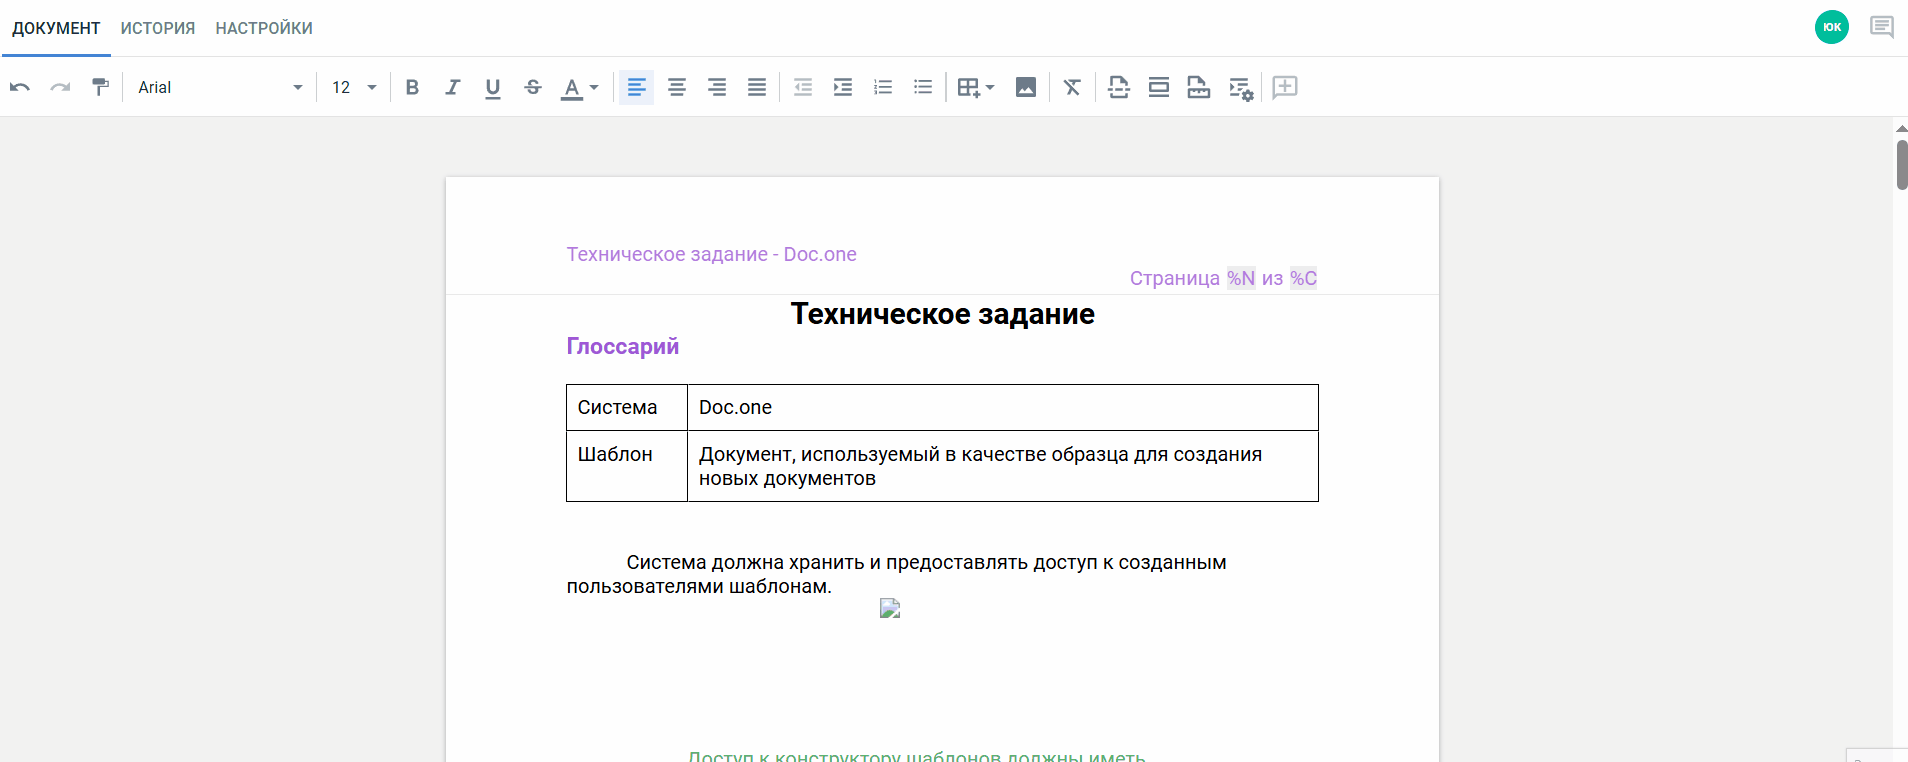Viewport: 1908px width, 762px height.
Task: Insert an image
Action: pos(1026,87)
